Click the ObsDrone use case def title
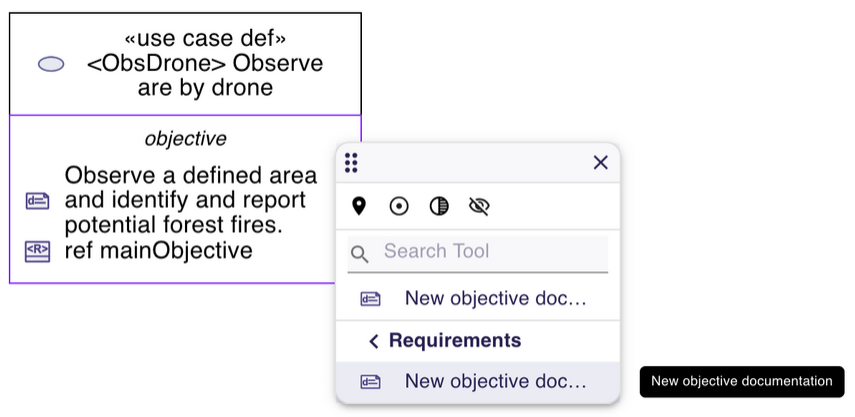Viewport: 855px width, 417px height. (205, 64)
